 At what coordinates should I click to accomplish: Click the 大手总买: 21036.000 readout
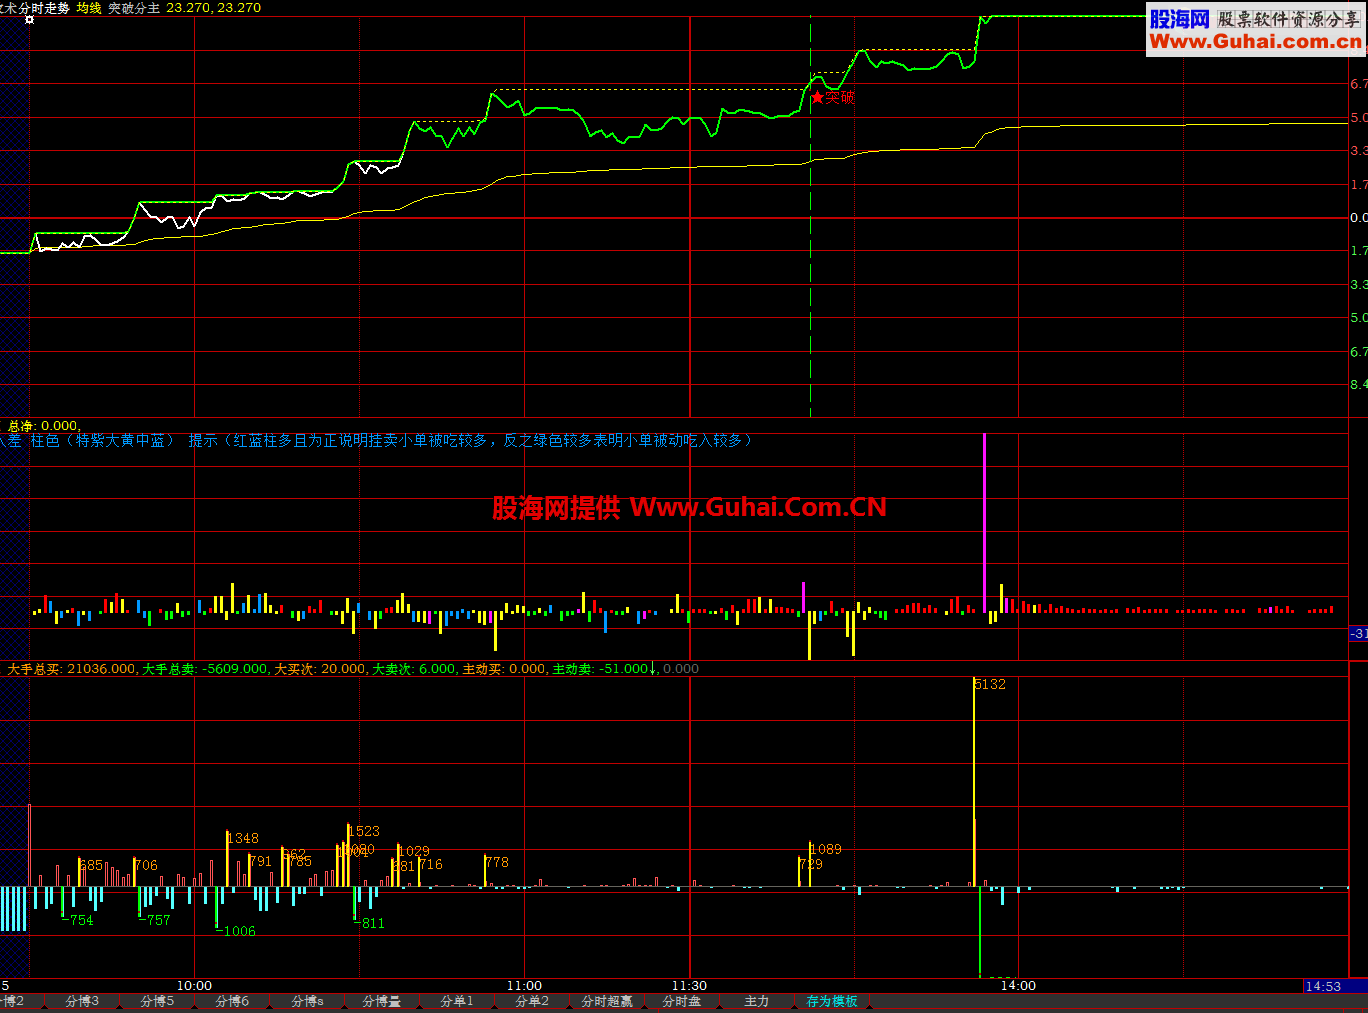(71, 669)
